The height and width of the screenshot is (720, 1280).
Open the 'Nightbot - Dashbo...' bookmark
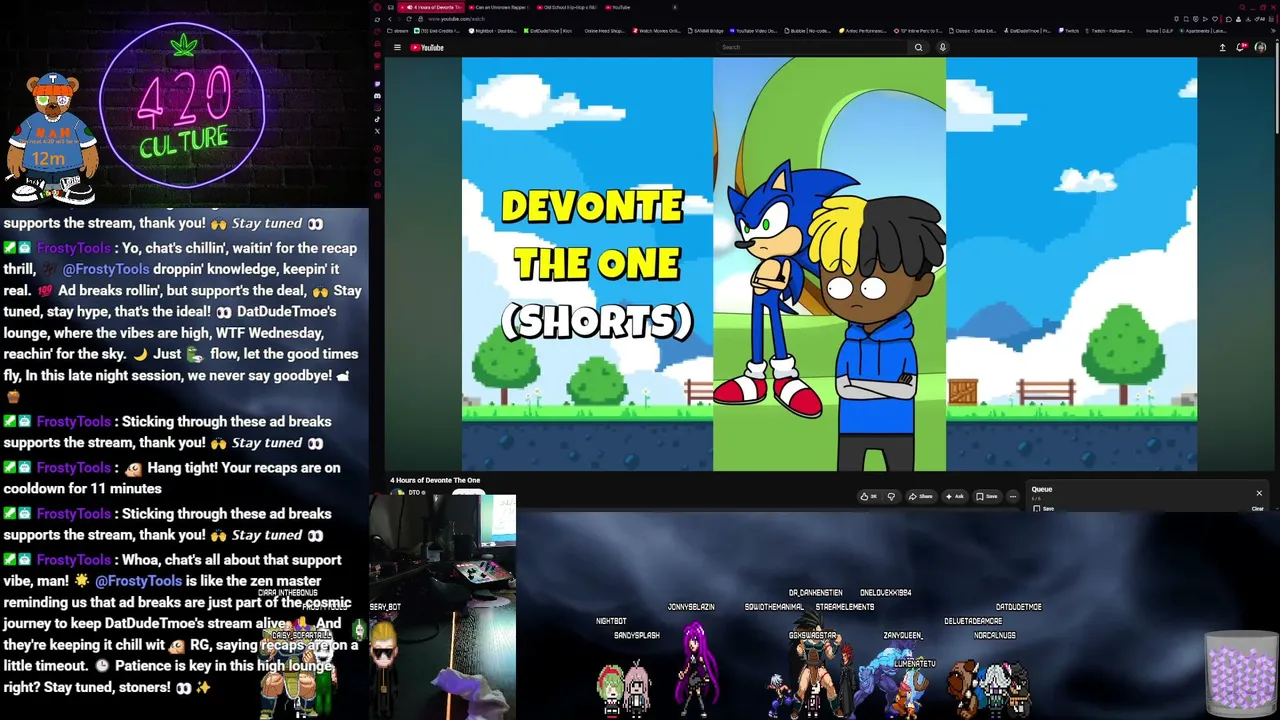coord(491,31)
